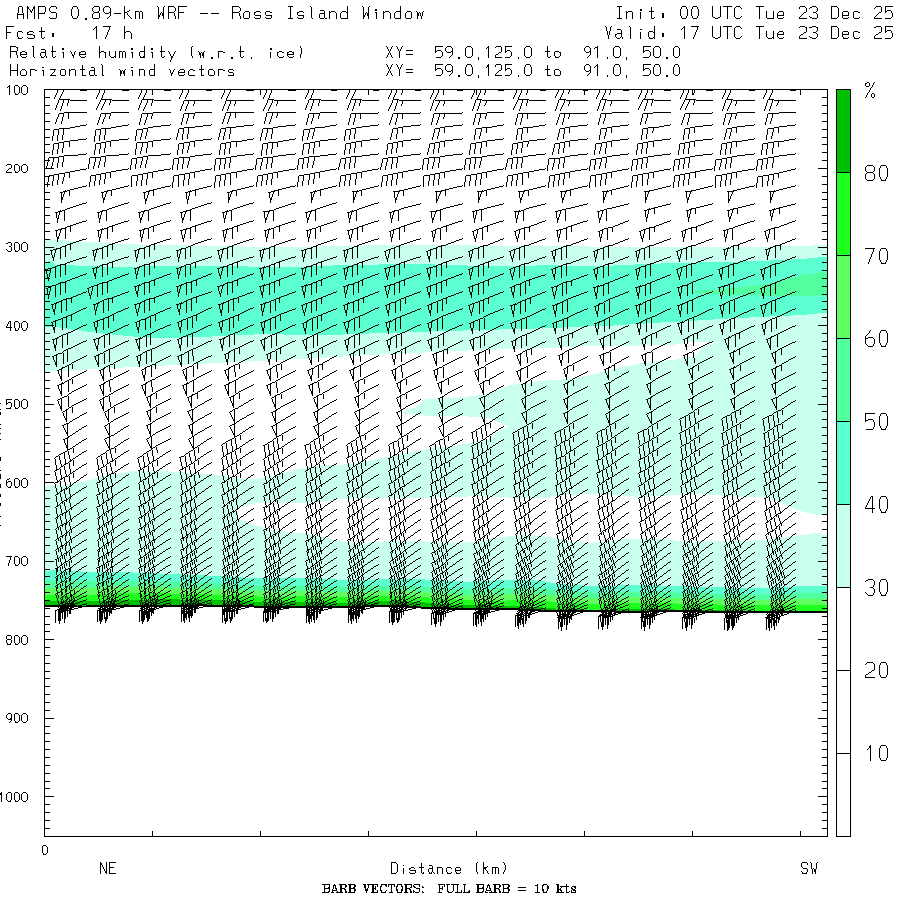
Task: Select the pale cyan 30–40 colorbar segment
Action: pyautogui.click(x=843, y=545)
